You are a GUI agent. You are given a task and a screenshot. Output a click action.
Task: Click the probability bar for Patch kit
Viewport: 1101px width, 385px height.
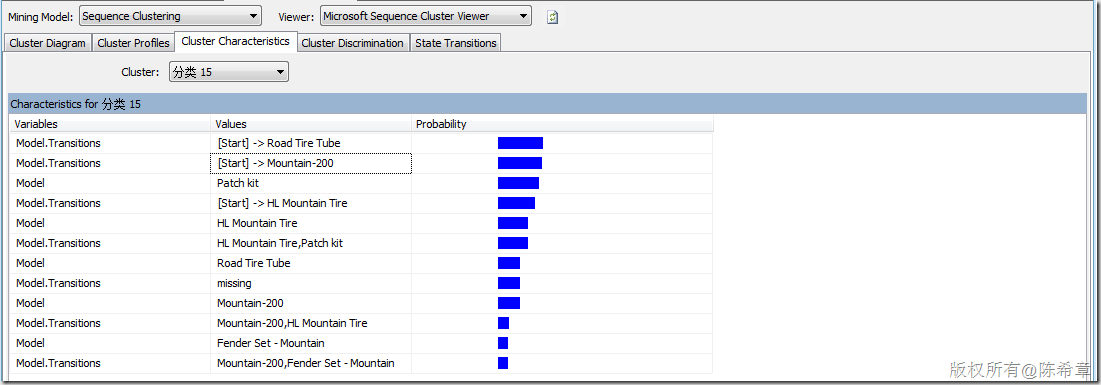tap(518, 183)
